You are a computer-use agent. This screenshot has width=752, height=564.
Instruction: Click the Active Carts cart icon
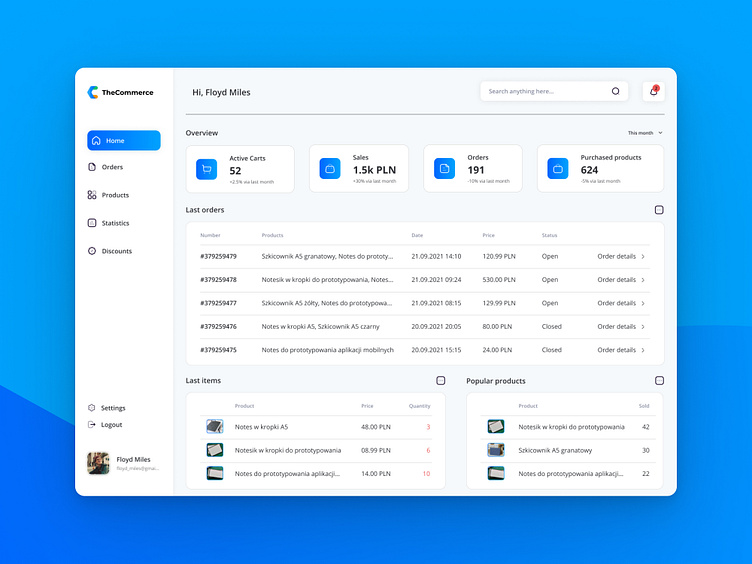(x=206, y=169)
